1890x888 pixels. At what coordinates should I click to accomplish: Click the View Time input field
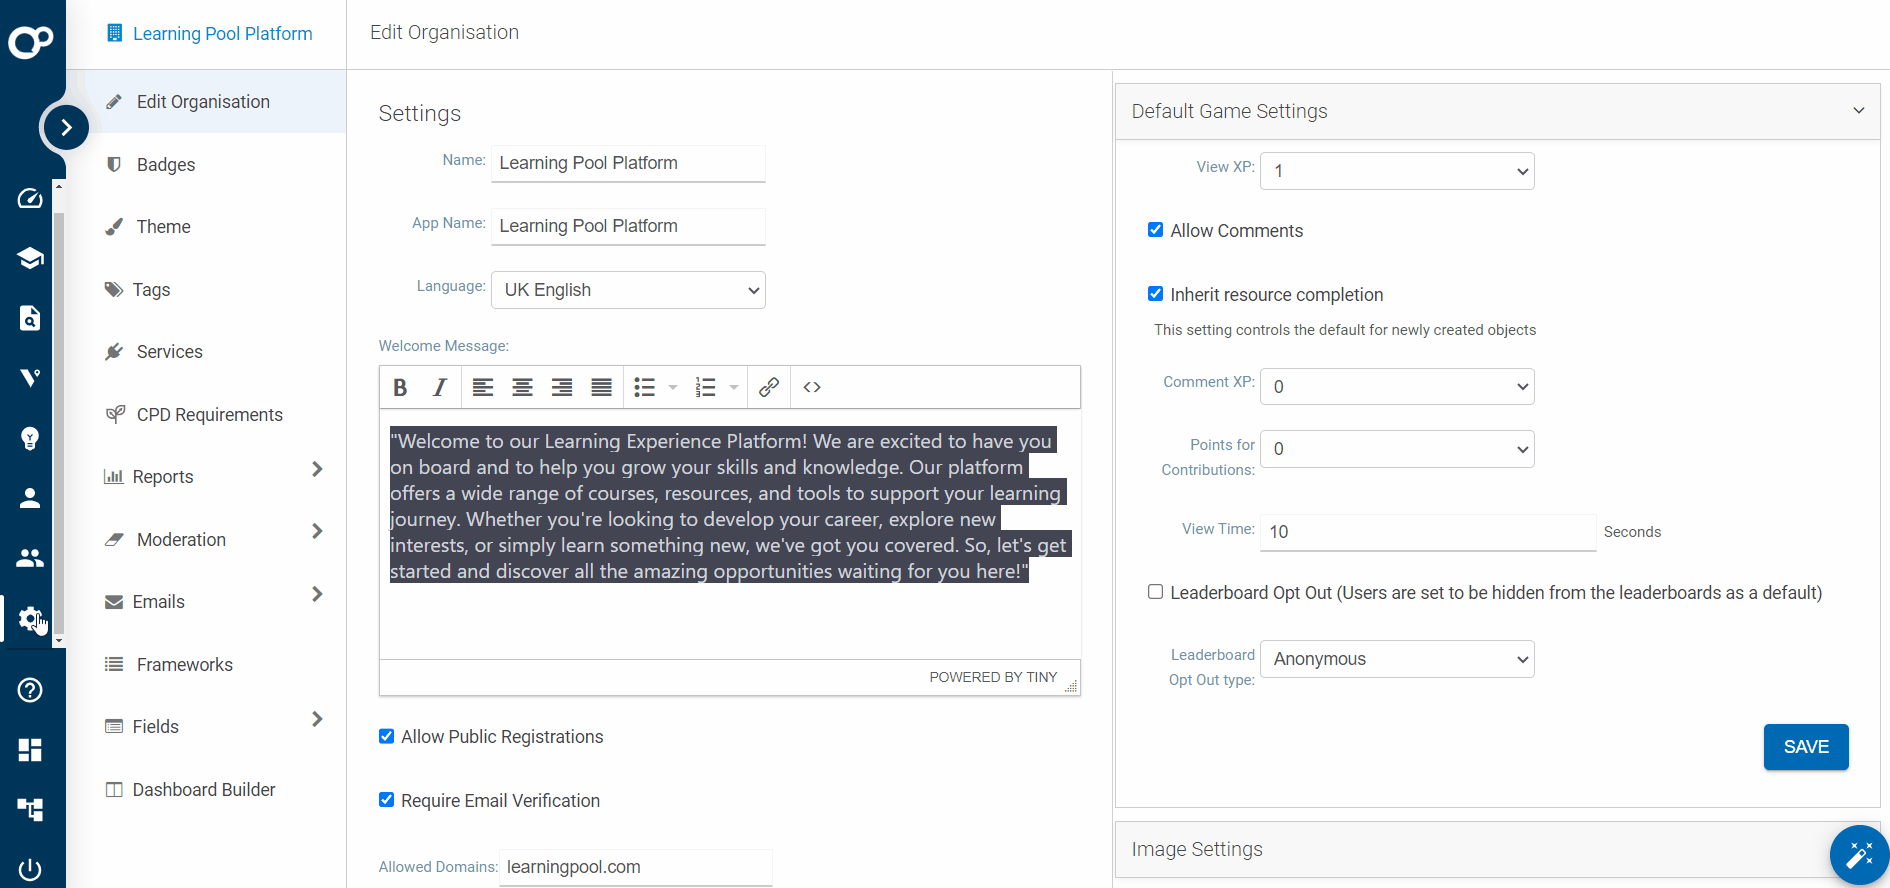click(x=1428, y=532)
